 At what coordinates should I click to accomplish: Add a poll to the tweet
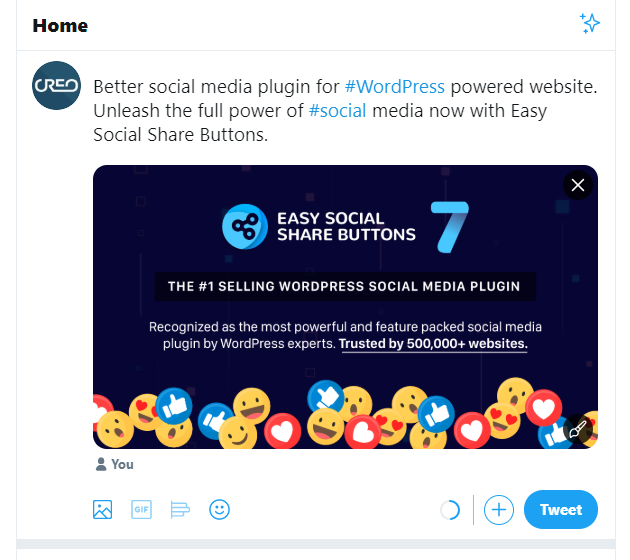point(180,510)
